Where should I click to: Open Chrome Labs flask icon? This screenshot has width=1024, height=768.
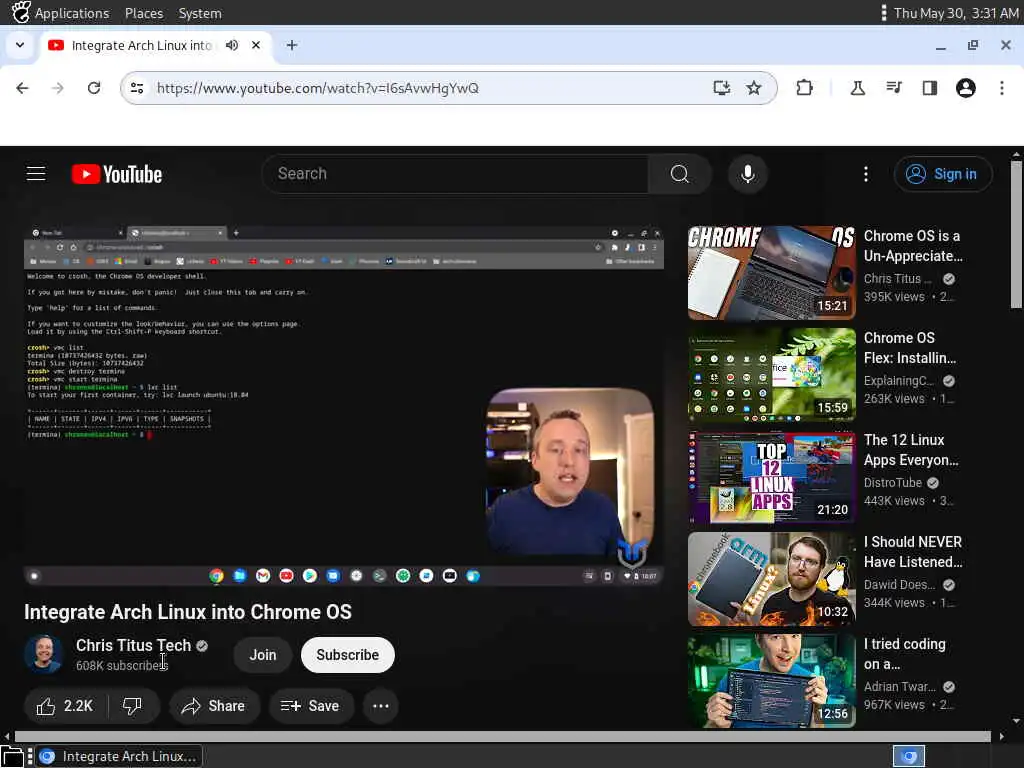pyautogui.click(x=857, y=88)
